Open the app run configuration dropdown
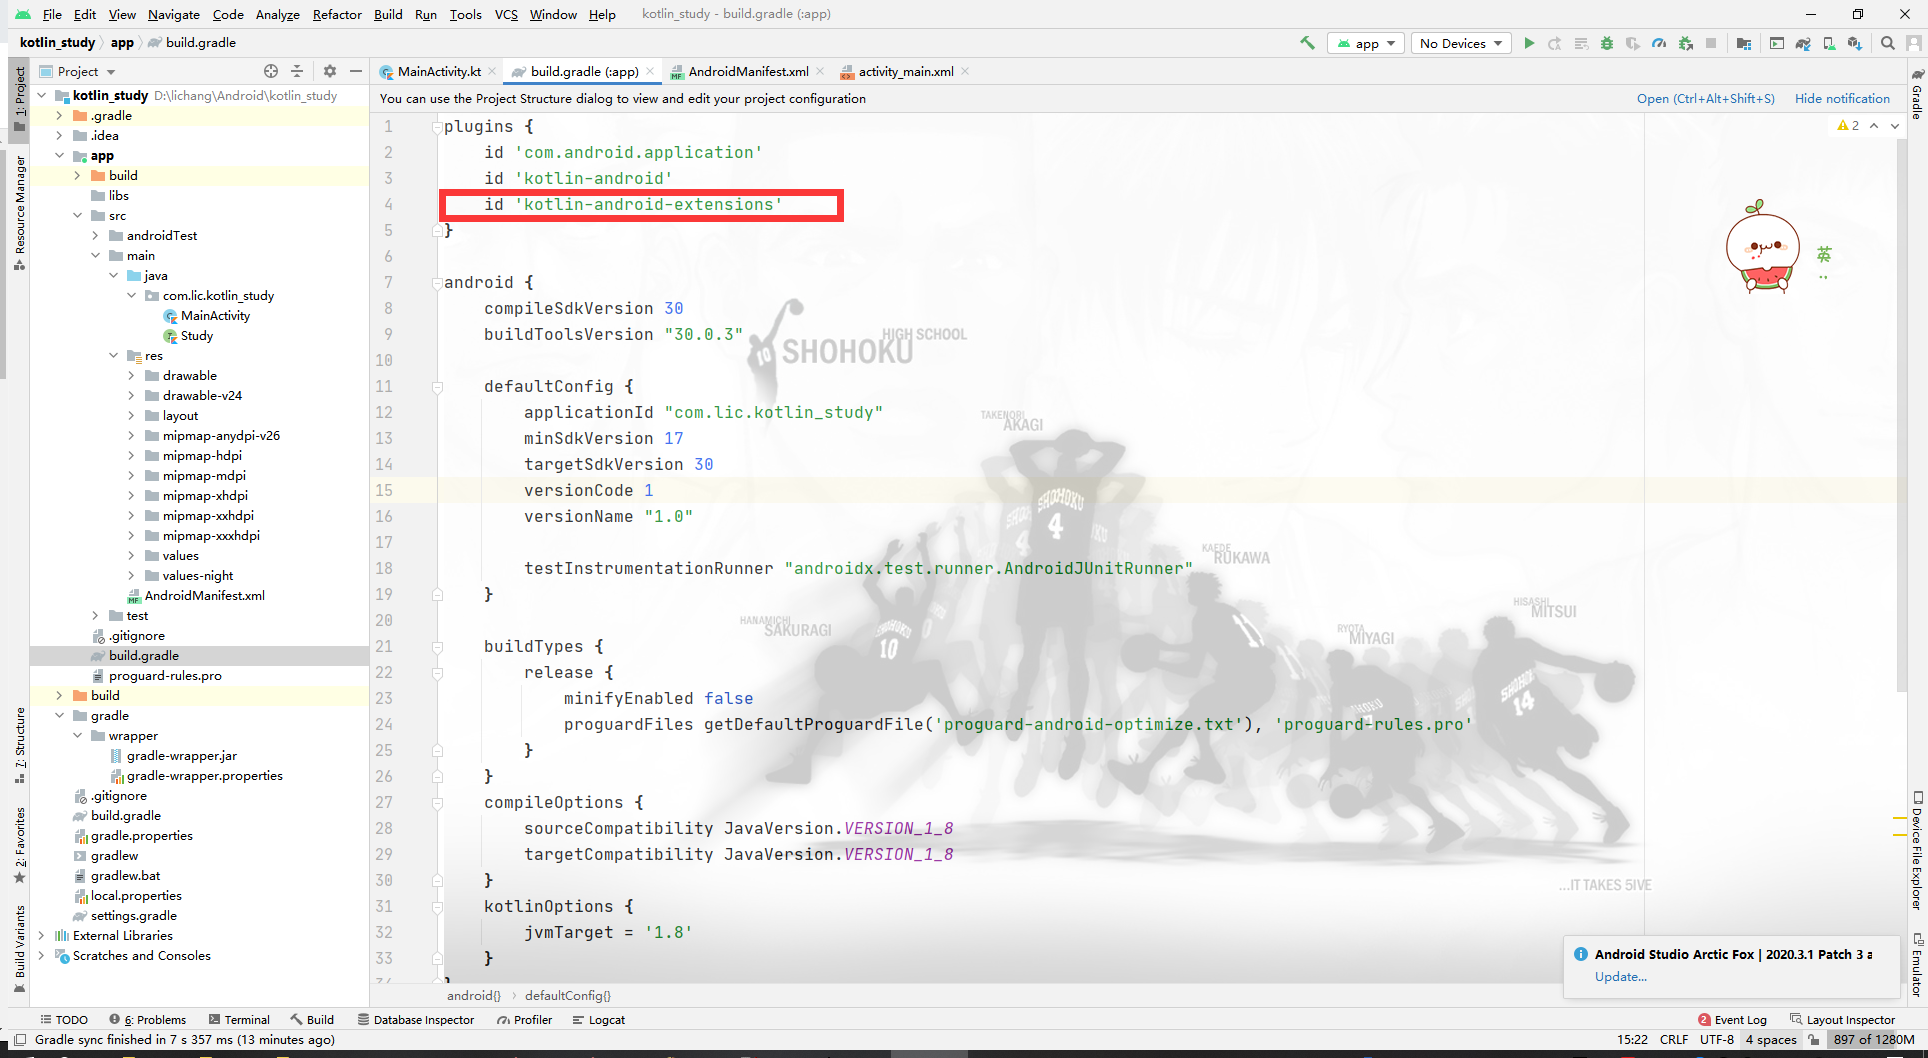The image size is (1928, 1058). [x=1366, y=43]
